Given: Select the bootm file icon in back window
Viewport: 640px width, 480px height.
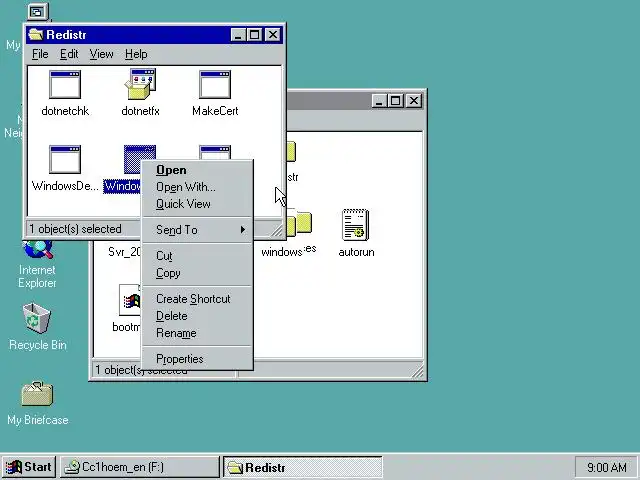Looking at the screenshot, I should click(130, 300).
